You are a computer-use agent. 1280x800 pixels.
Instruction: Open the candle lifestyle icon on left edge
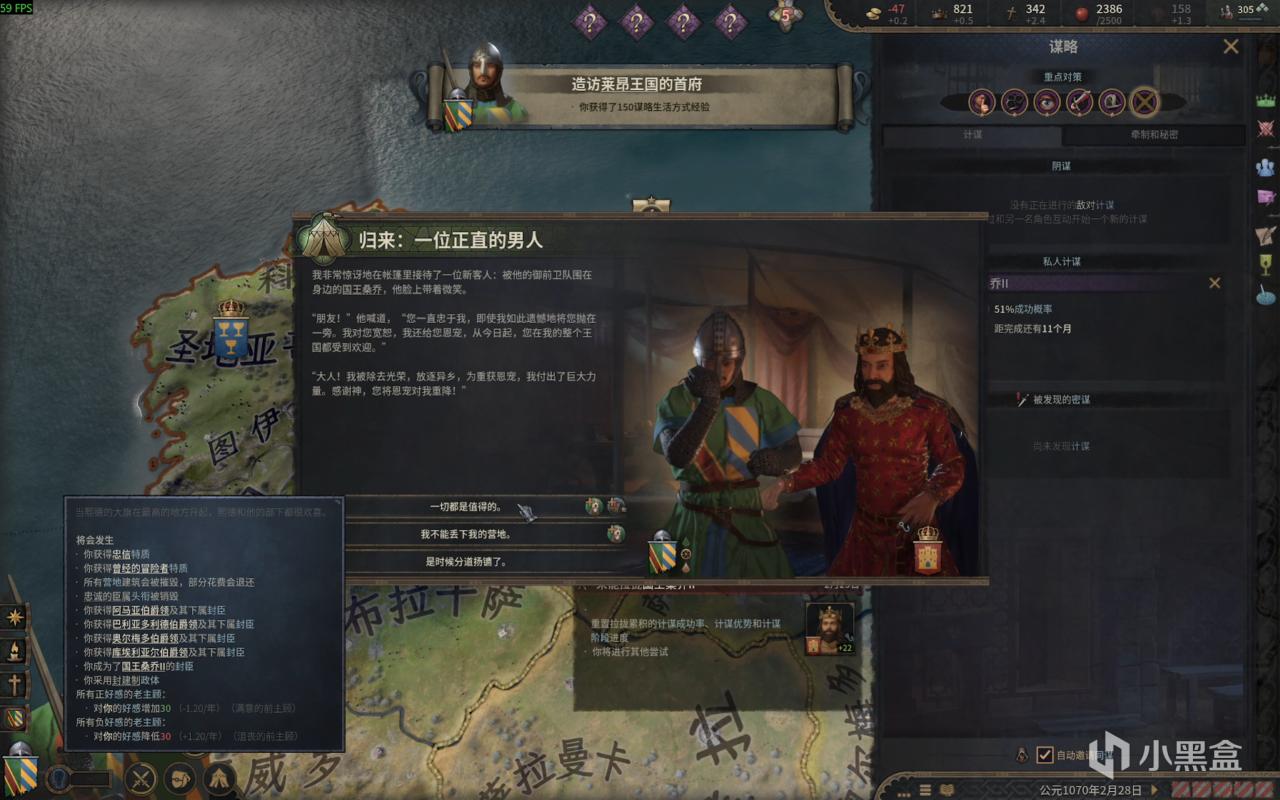point(15,651)
